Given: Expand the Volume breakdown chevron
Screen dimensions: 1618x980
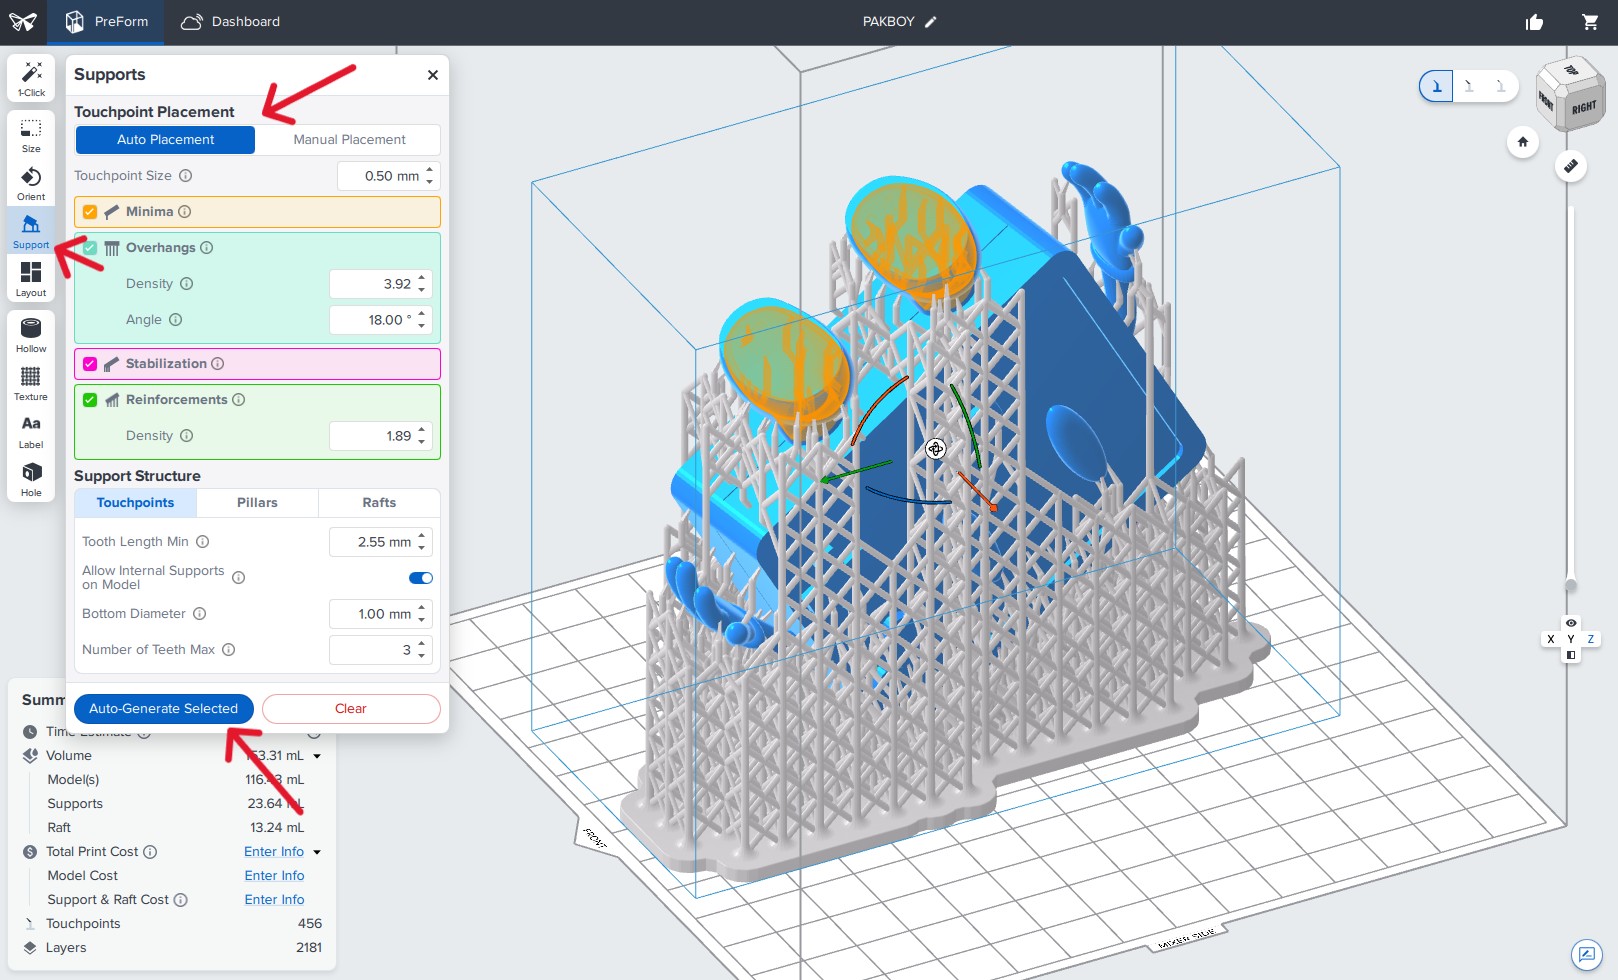Looking at the screenshot, I should pos(318,756).
